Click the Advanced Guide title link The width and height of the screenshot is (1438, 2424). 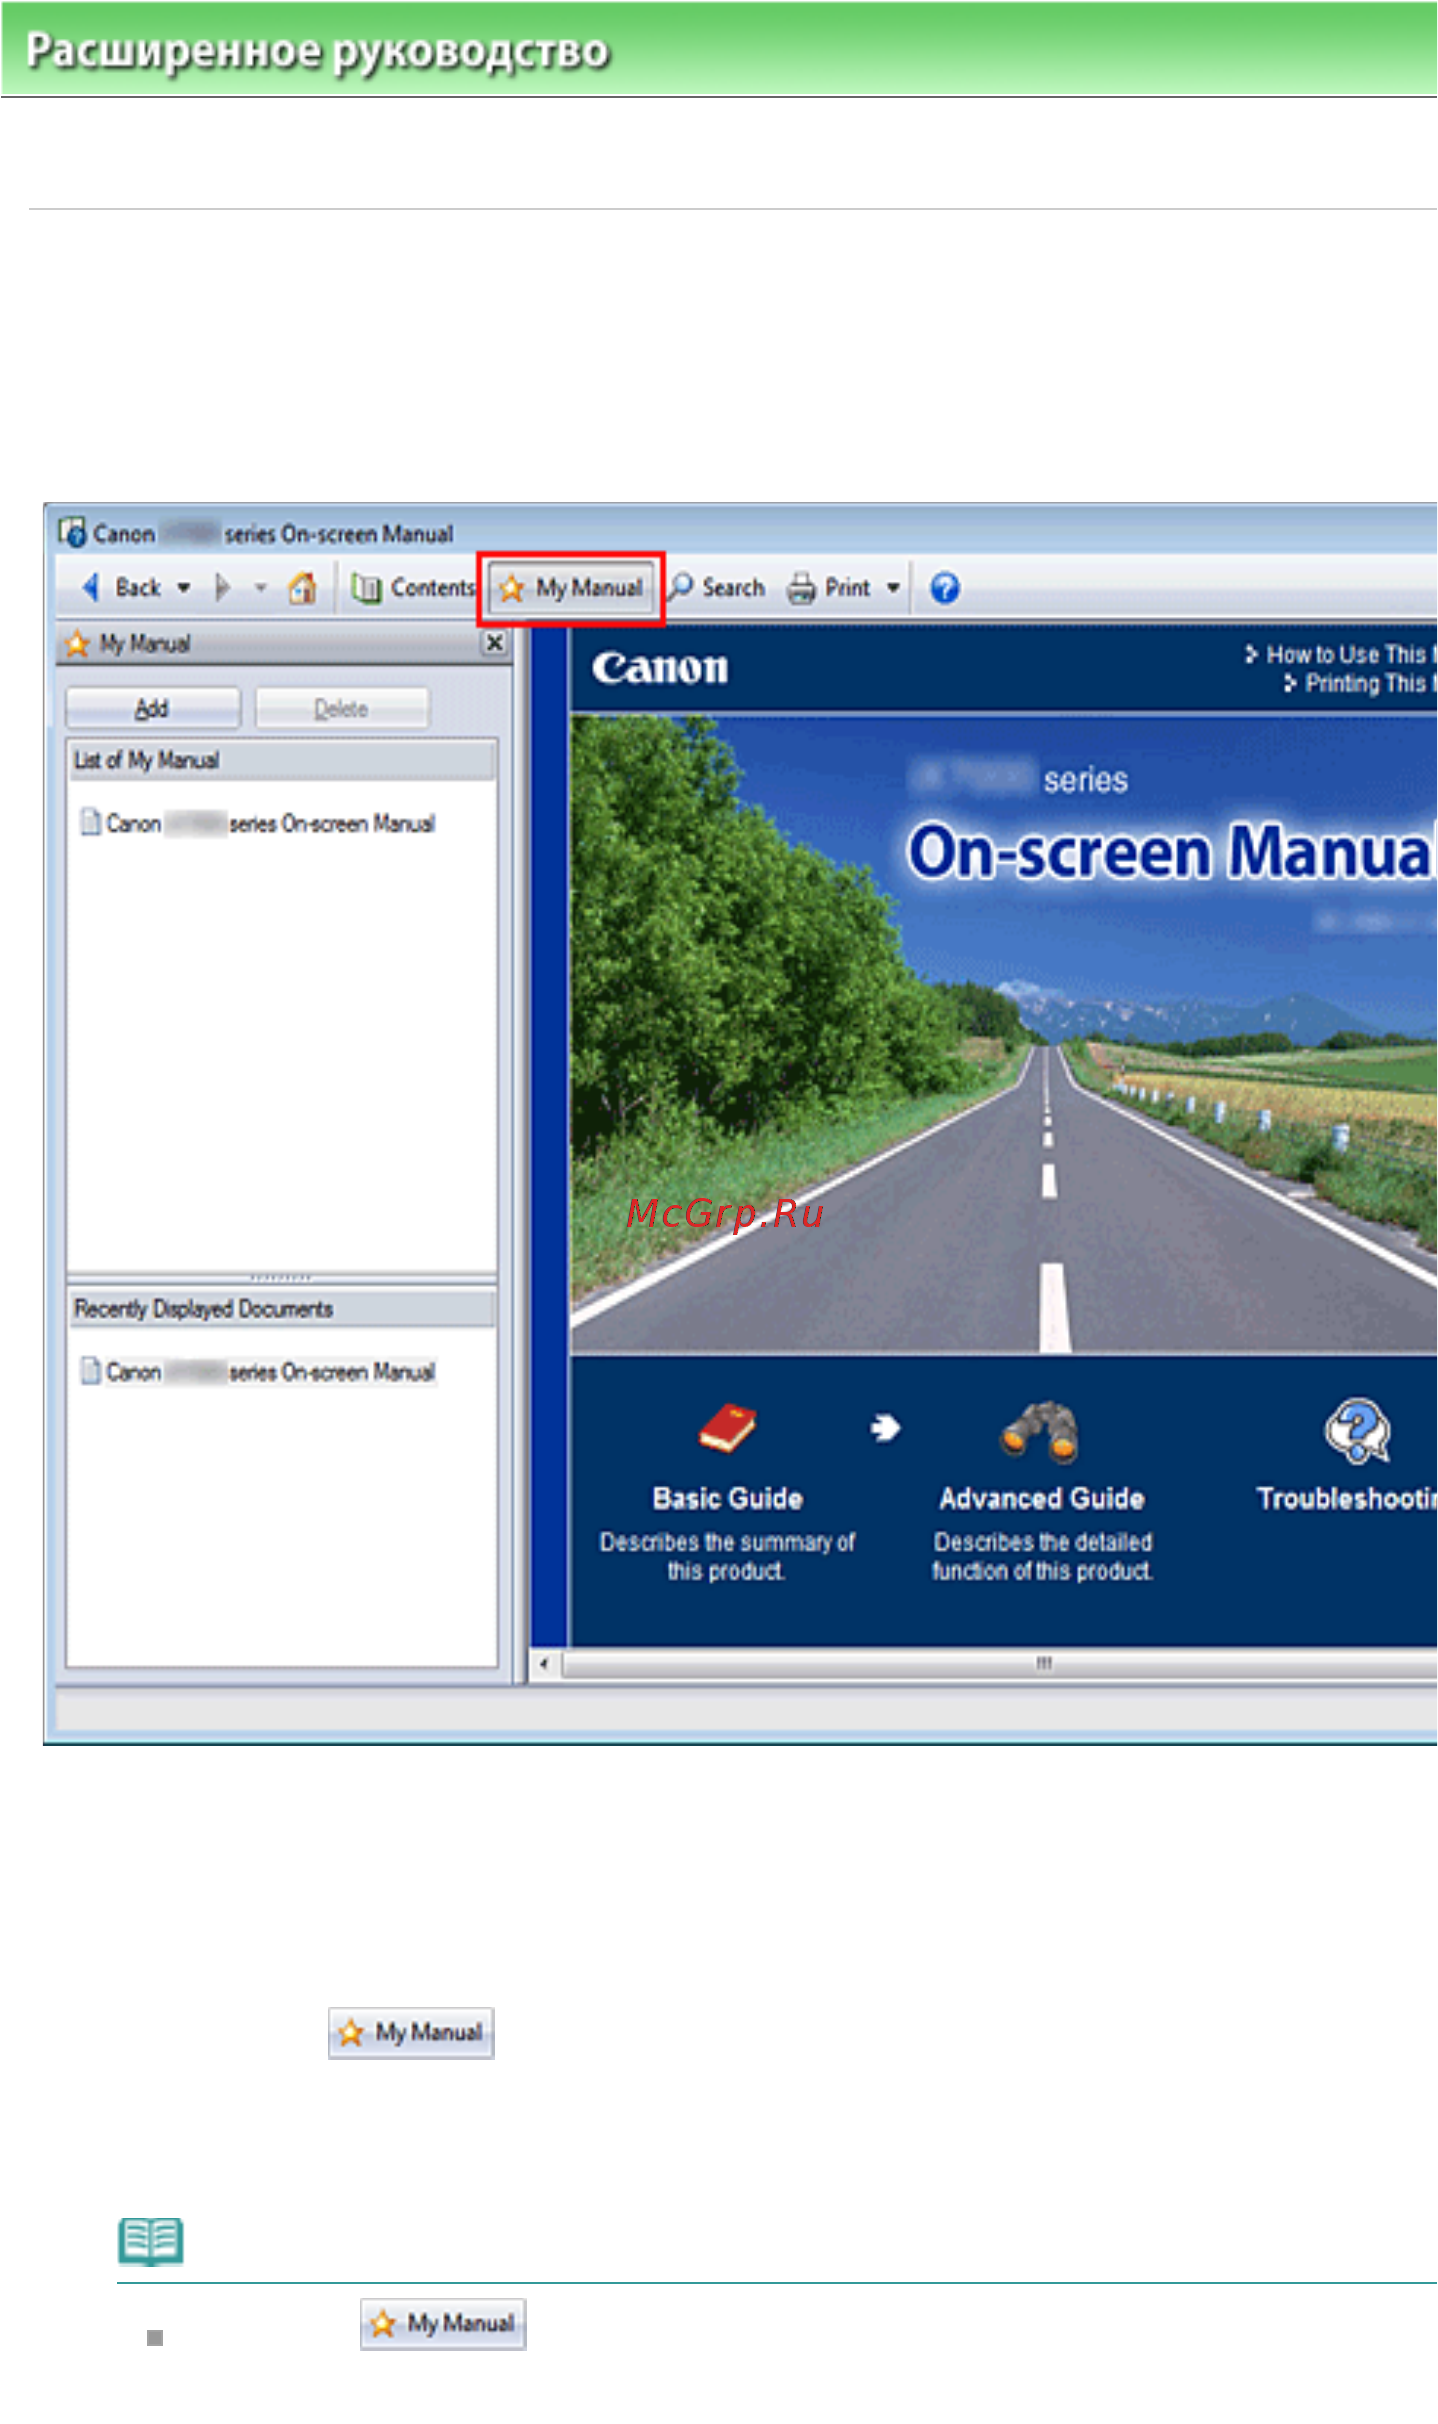[x=1042, y=1497]
